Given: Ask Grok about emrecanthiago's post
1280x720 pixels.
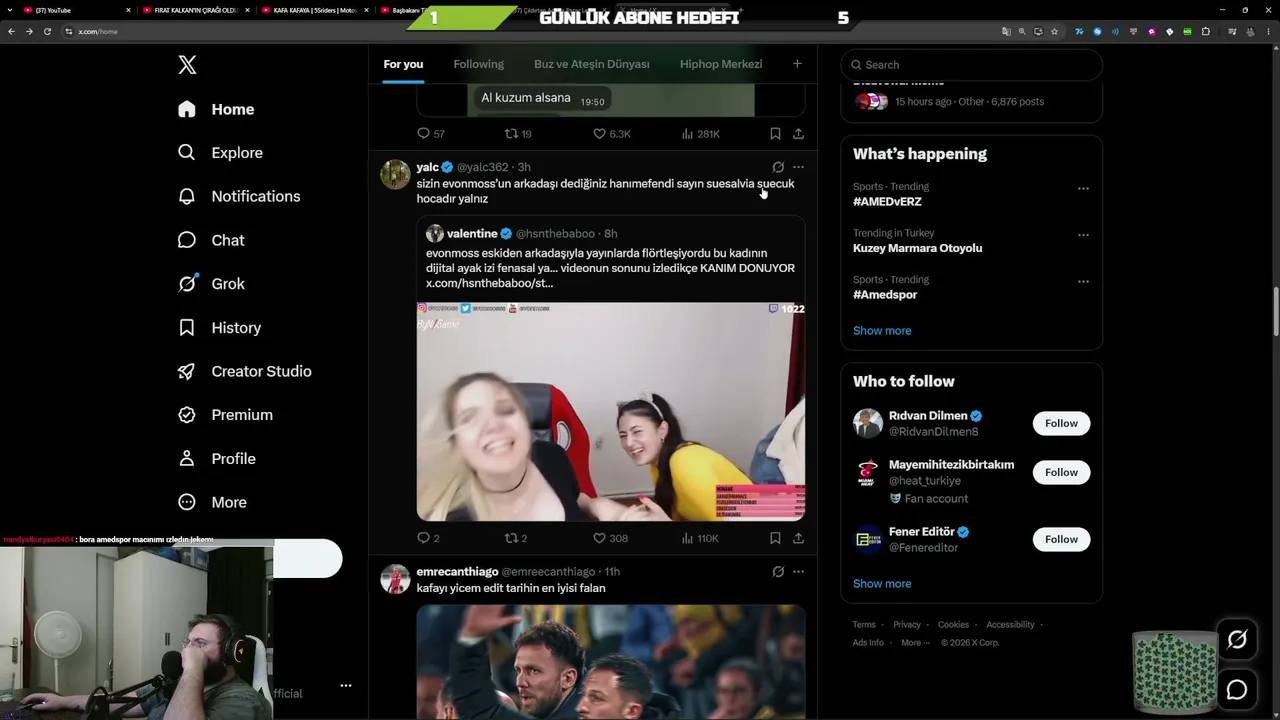Looking at the screenshot, I should 778,572.
